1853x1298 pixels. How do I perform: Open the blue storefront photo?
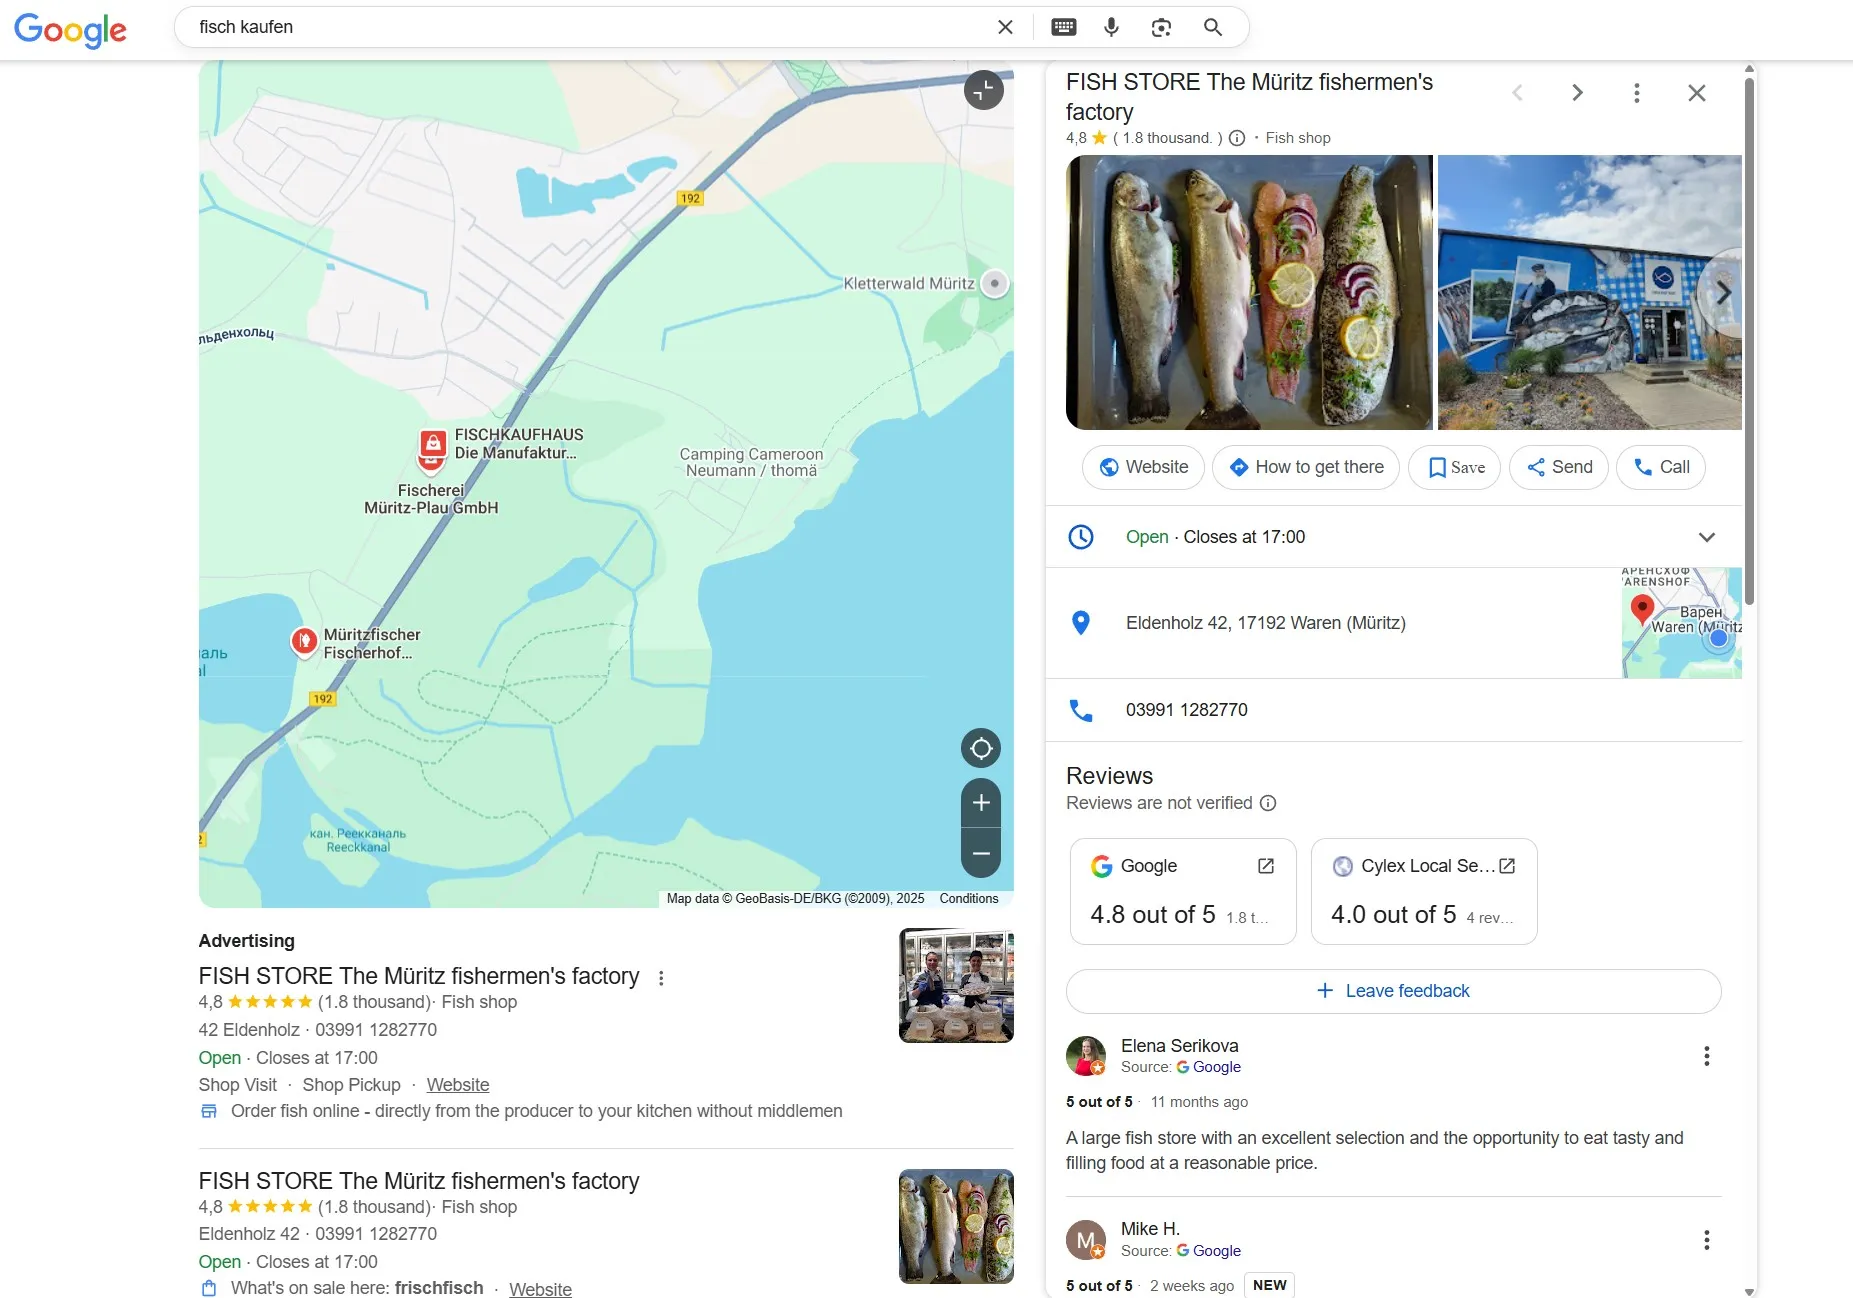[x=1590, y=293]
